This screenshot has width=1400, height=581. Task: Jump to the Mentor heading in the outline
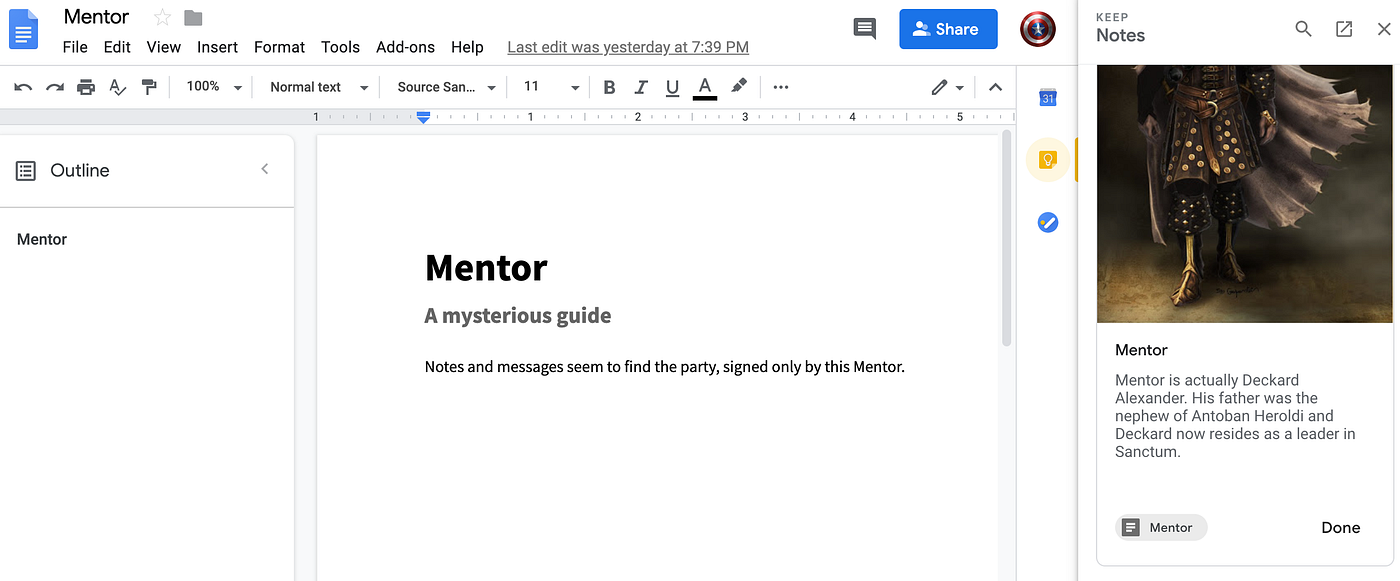[x=42, y=239]
